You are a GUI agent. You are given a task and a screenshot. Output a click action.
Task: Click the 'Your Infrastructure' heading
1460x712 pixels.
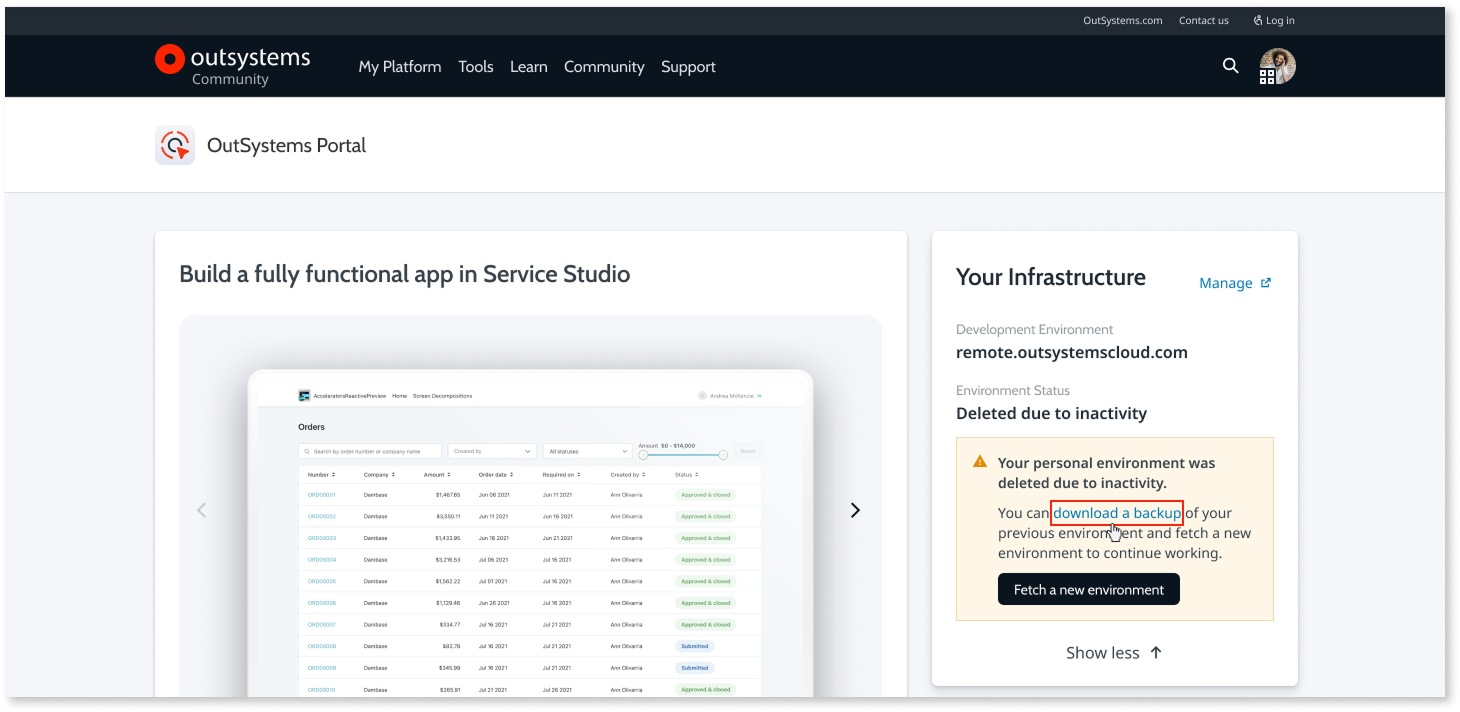(1051, 277)
